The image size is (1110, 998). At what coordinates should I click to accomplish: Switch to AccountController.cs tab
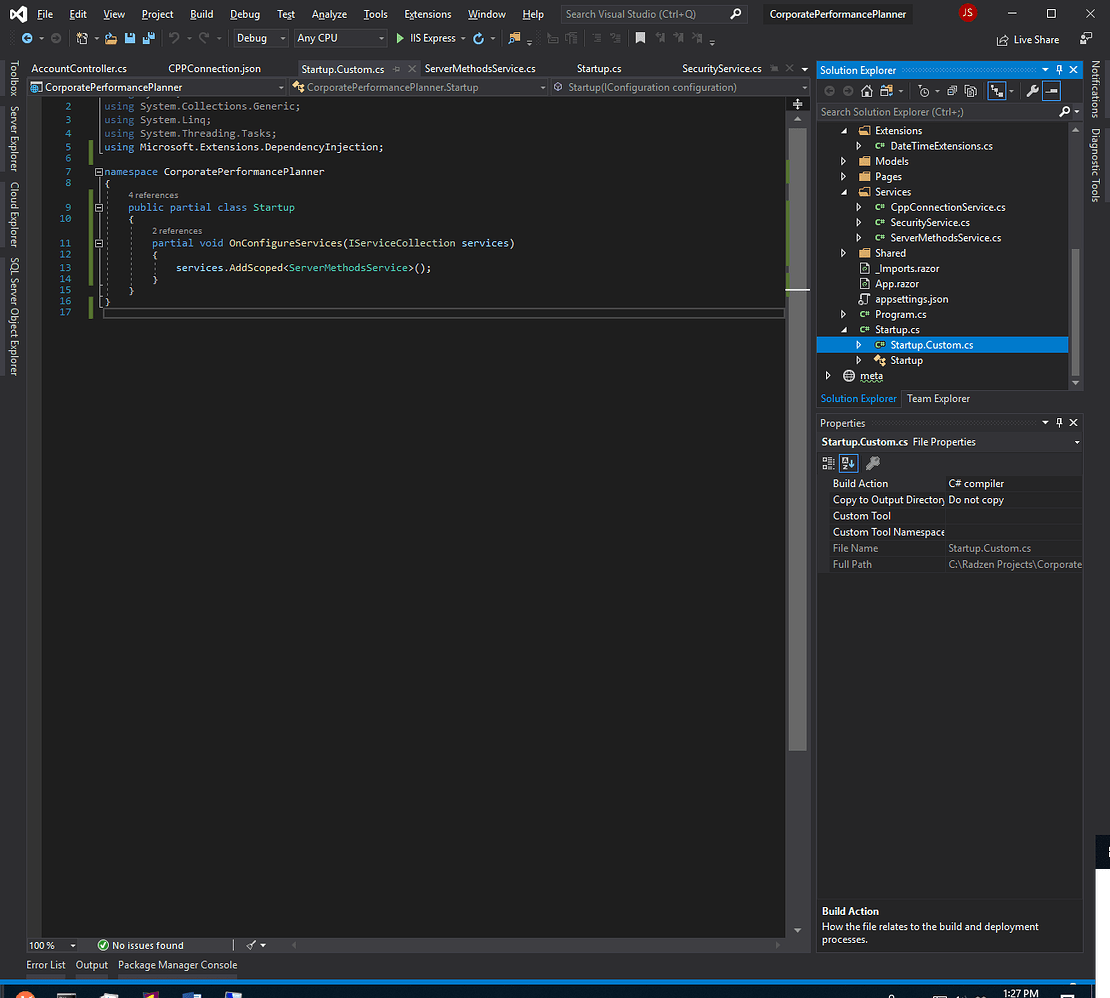[79, 69]
